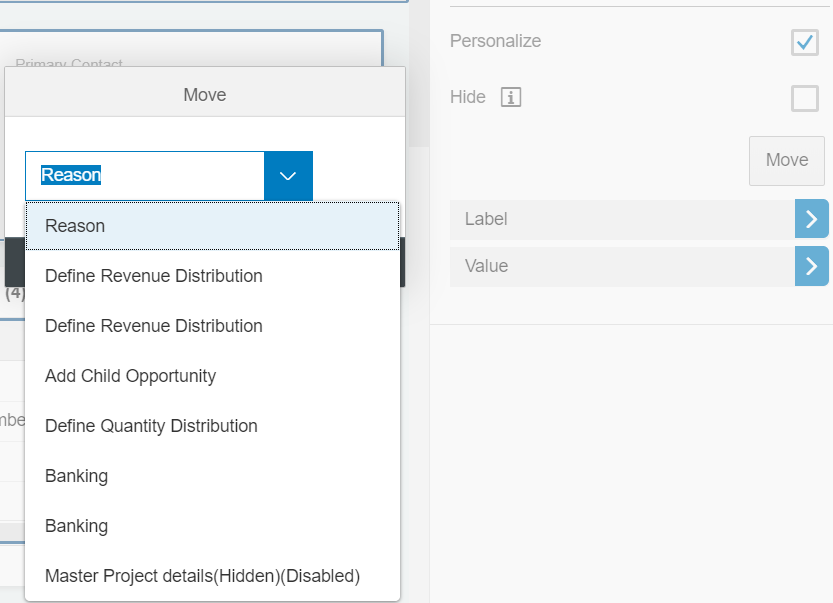Choose Define Revenue Distribution directly below Reason
Image resolution: width=833 pixels, height=603 pixels.
212,276
